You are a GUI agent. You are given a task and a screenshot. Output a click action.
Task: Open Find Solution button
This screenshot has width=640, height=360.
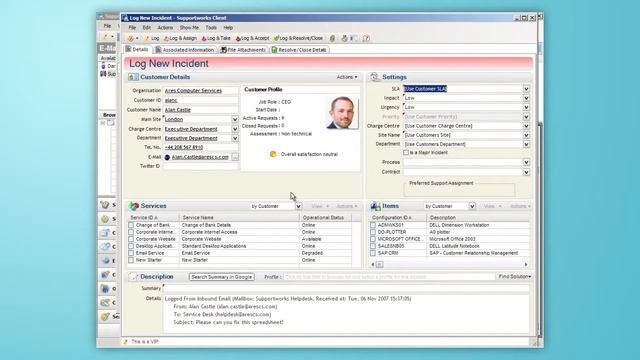515,277
